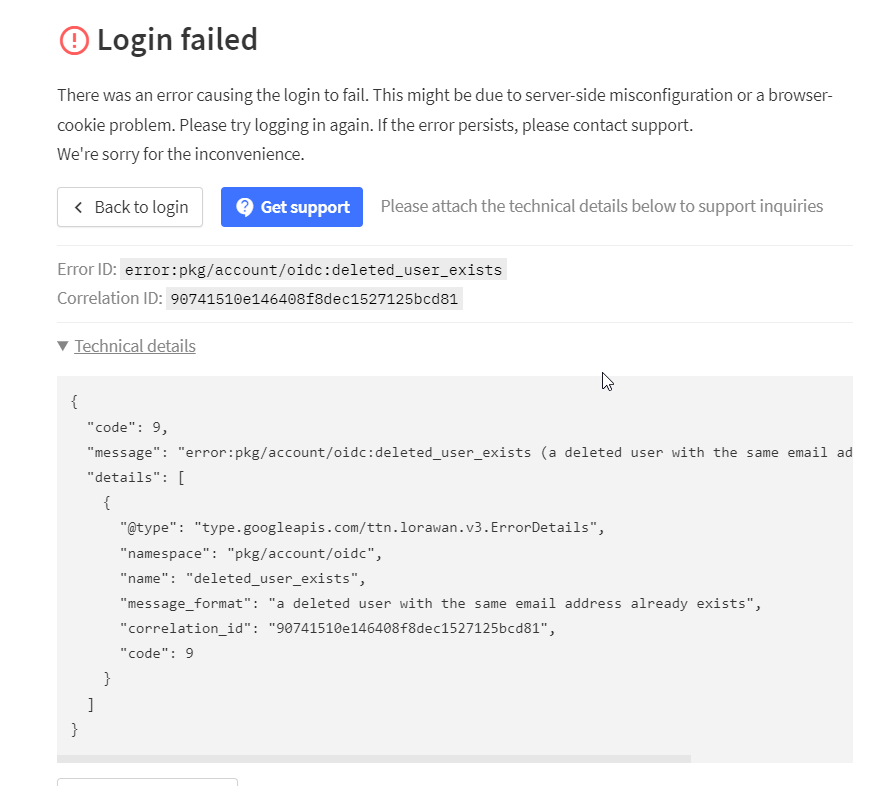
Task: Click the "message_format" line in JSON details
Action: click(x=440, y=603)
